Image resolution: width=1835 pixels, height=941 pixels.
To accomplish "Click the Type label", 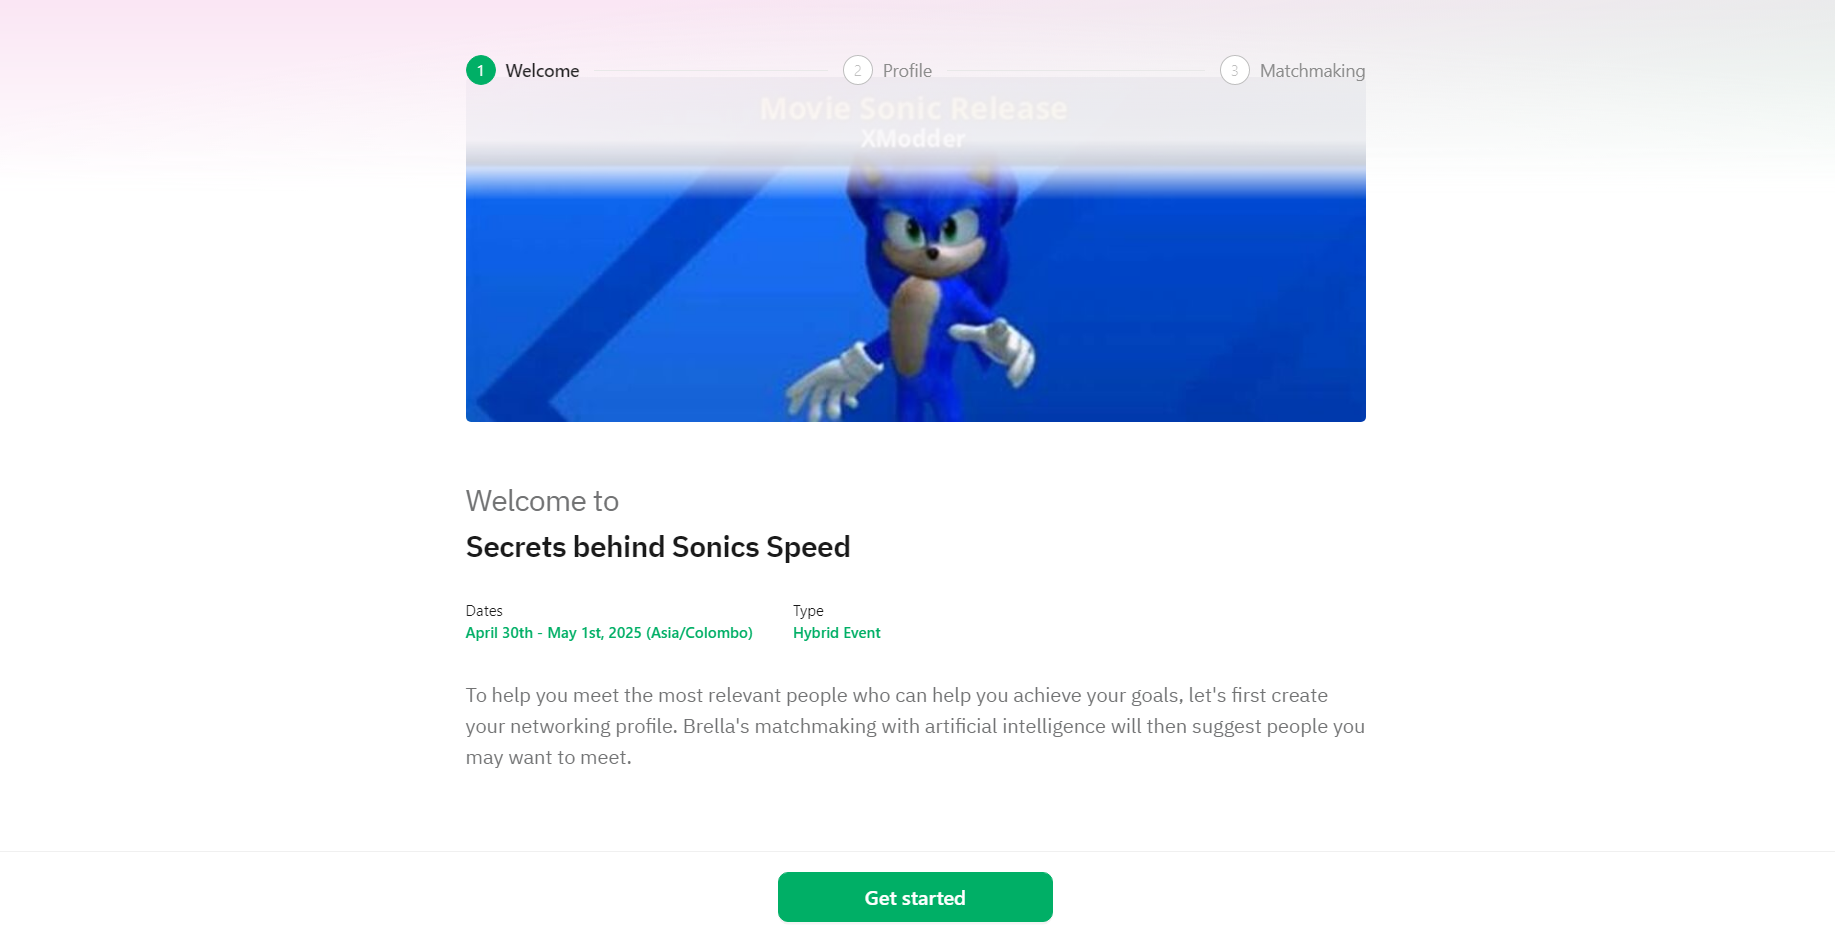I will point(808,611).
